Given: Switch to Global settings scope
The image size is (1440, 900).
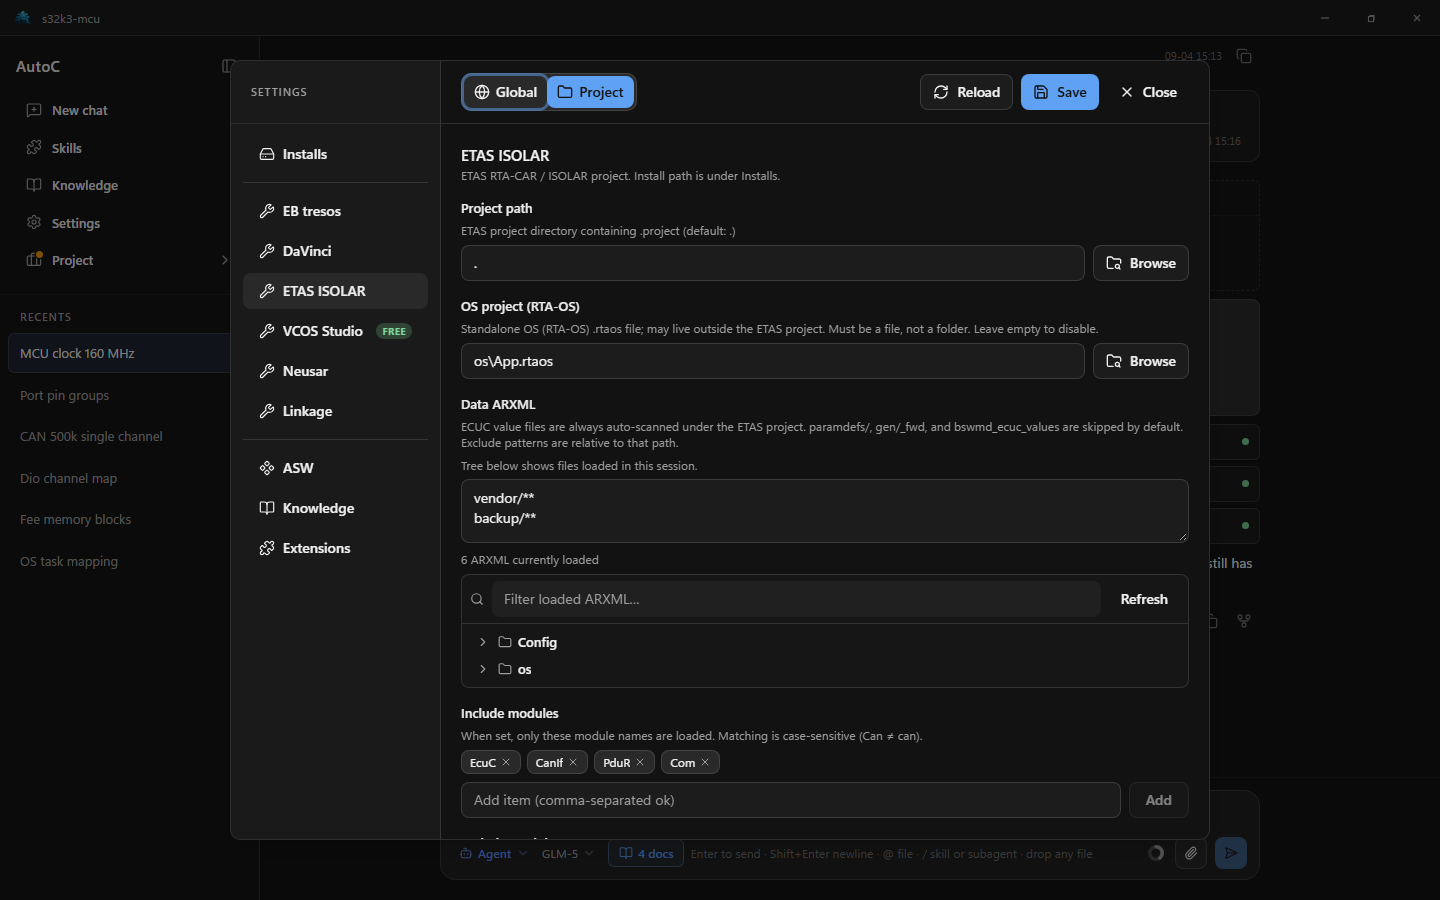Looking at the screenshot, I should tap(505, 92).
